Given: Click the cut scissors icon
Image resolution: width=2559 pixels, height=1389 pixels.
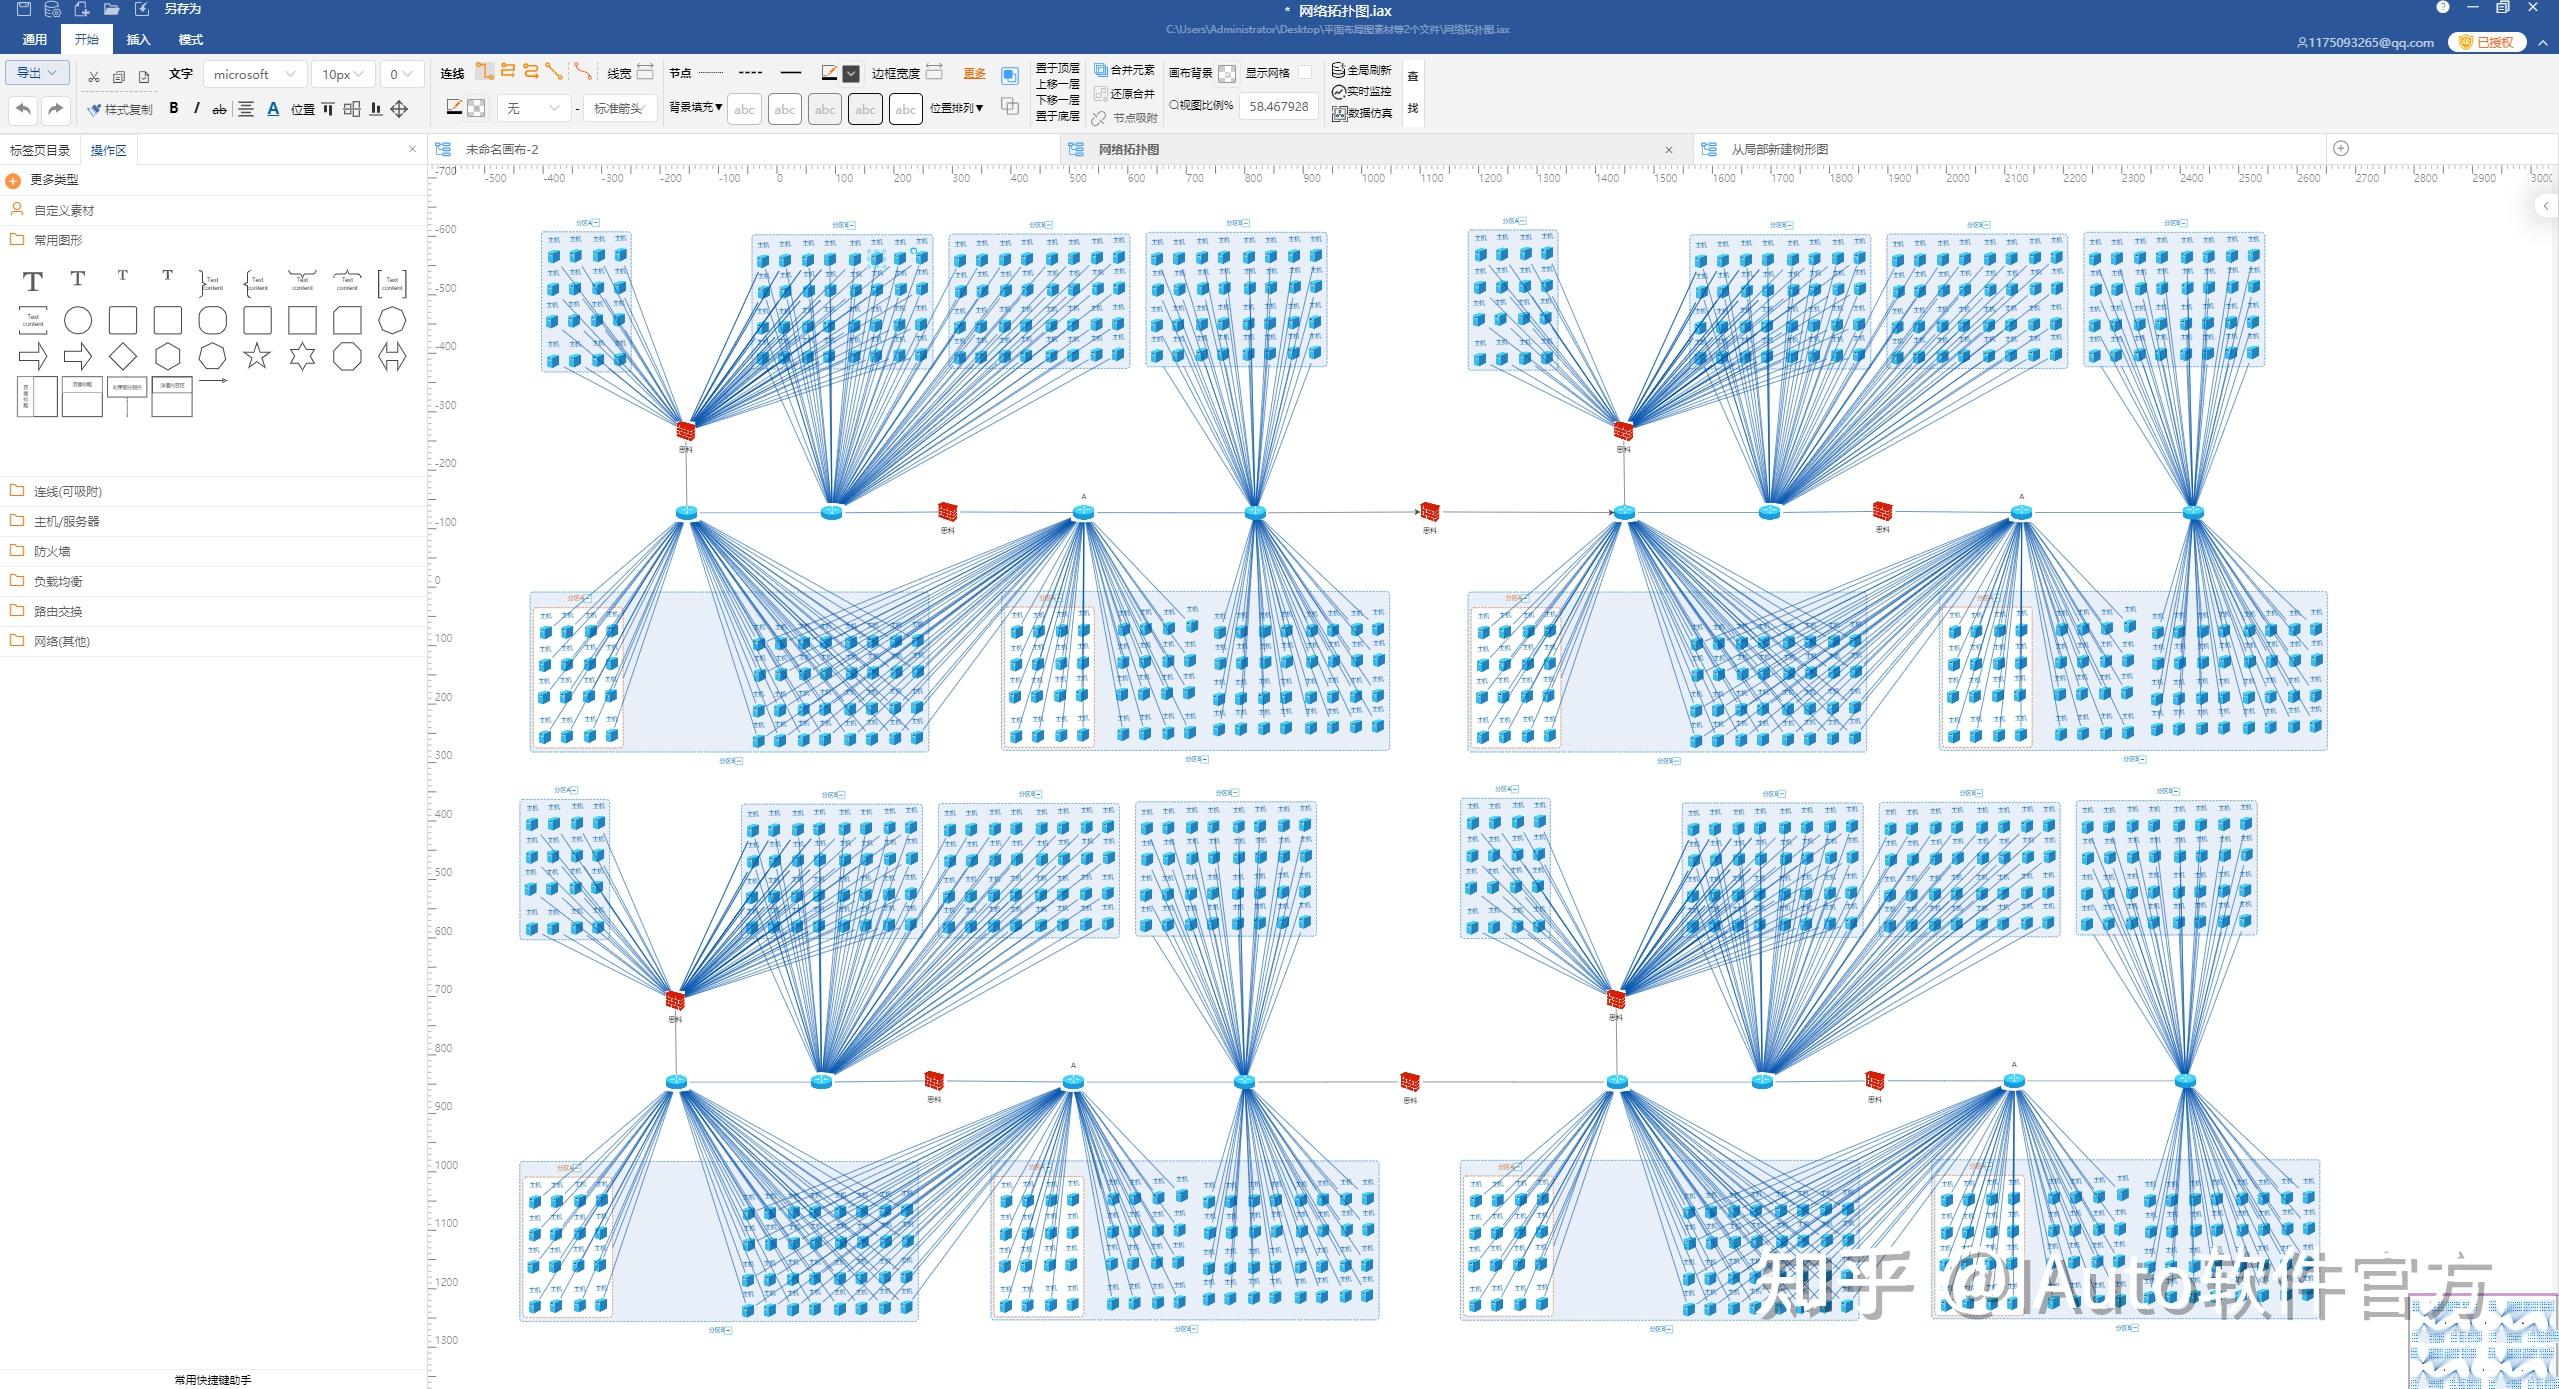Looking at the screenshot, I should pyautogui.click(x=94, y=76).
